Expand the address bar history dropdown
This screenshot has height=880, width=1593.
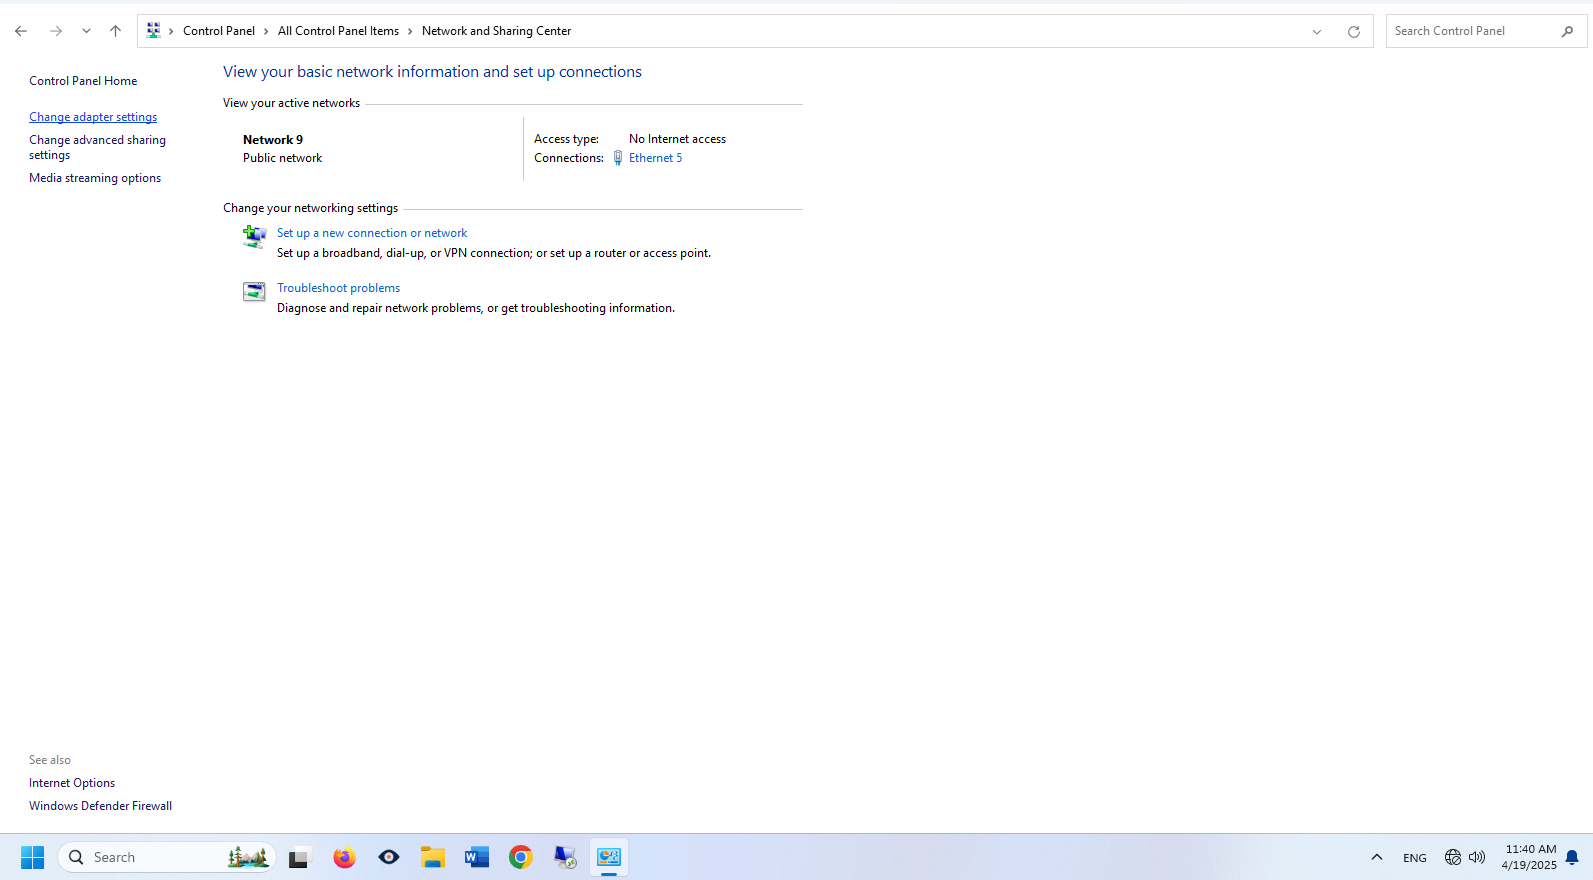1317,32
